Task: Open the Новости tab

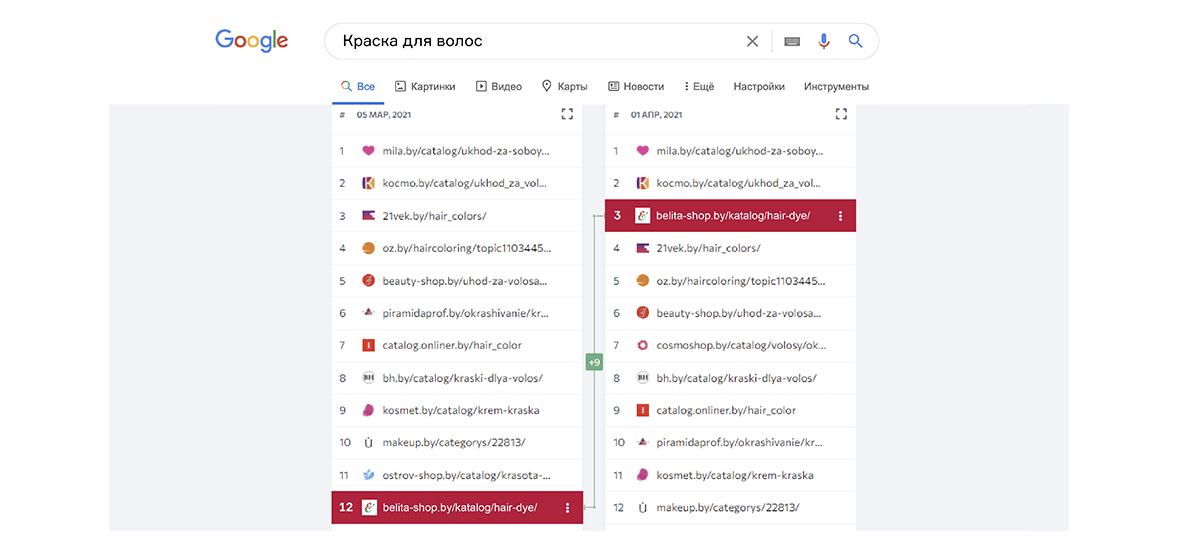Action: pos(635,87)
